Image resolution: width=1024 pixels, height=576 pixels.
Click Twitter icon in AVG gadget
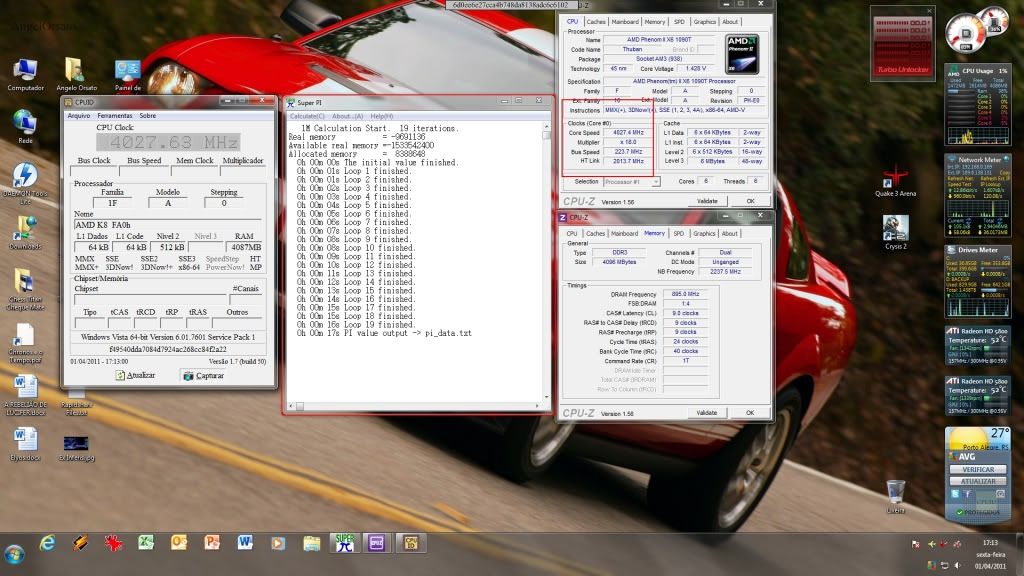(x=955, y=494)
